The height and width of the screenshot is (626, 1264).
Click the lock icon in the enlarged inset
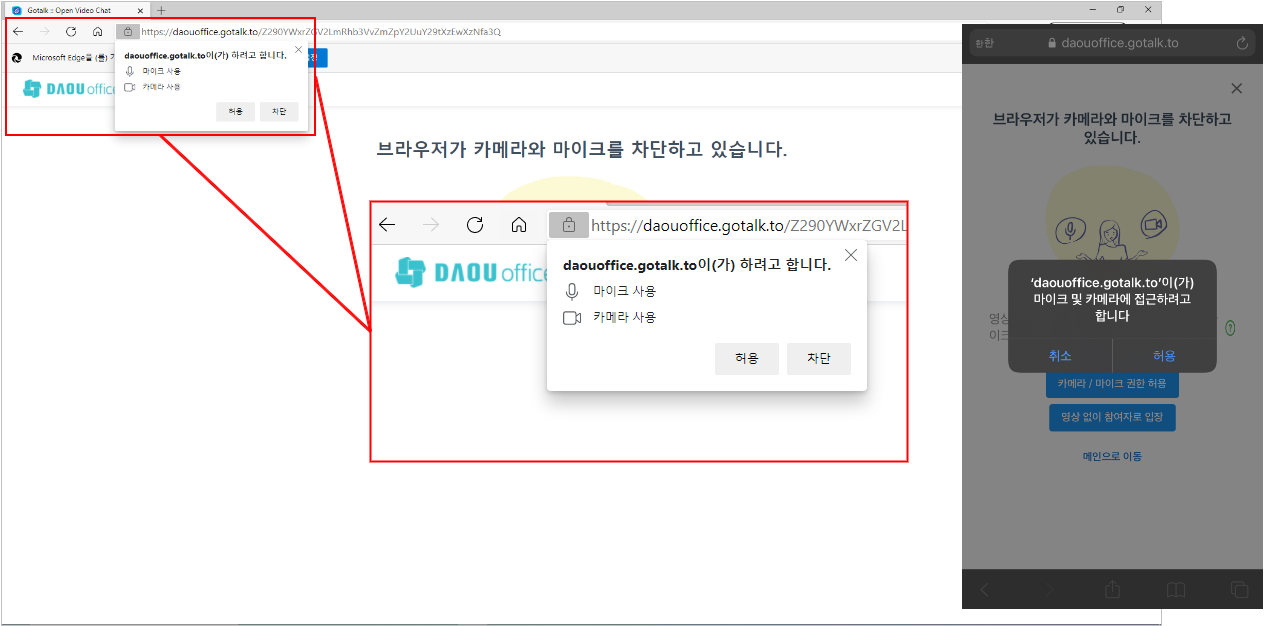coord(569,225)
